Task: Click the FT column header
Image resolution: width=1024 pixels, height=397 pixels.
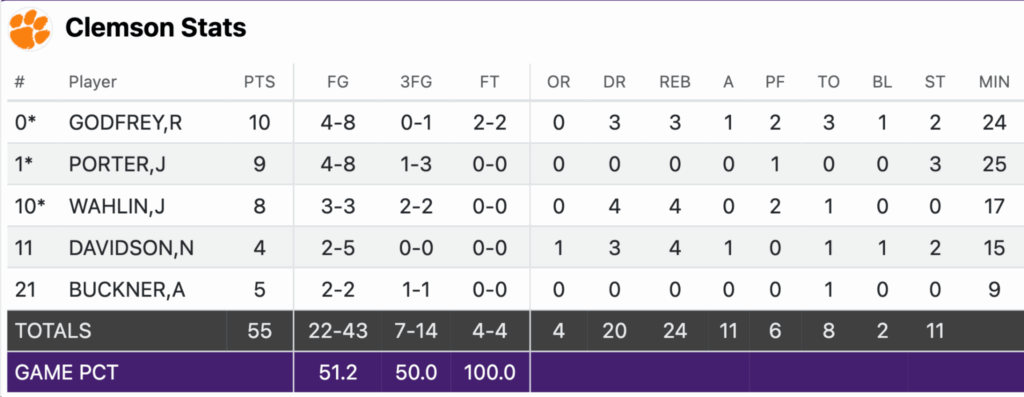Action: pos(489,82)
